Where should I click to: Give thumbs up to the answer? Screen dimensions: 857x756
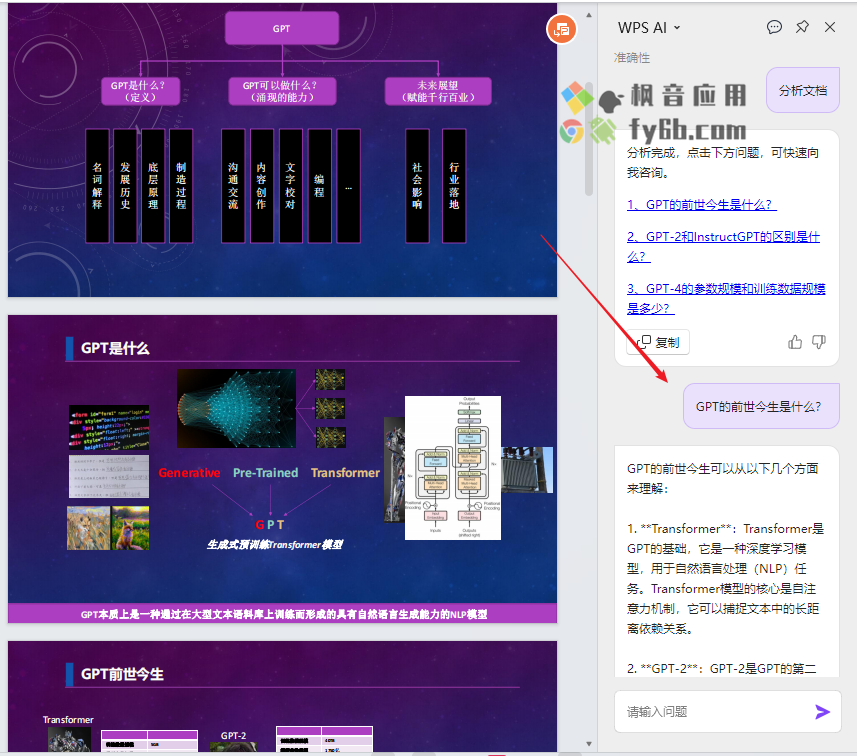pyautogui.click(x=795, y=342)
